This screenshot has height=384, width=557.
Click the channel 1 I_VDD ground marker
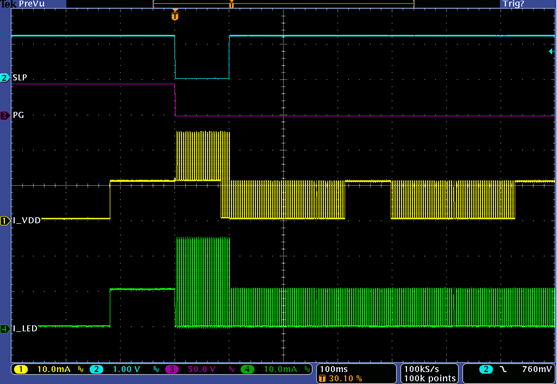point(5,221)
